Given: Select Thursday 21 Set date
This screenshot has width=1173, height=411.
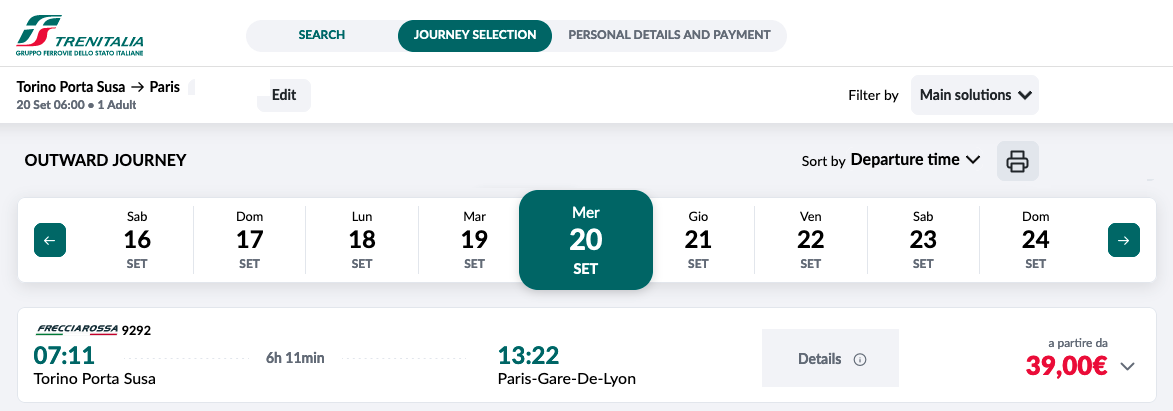Looking at the screenshot, I should 698,240.
